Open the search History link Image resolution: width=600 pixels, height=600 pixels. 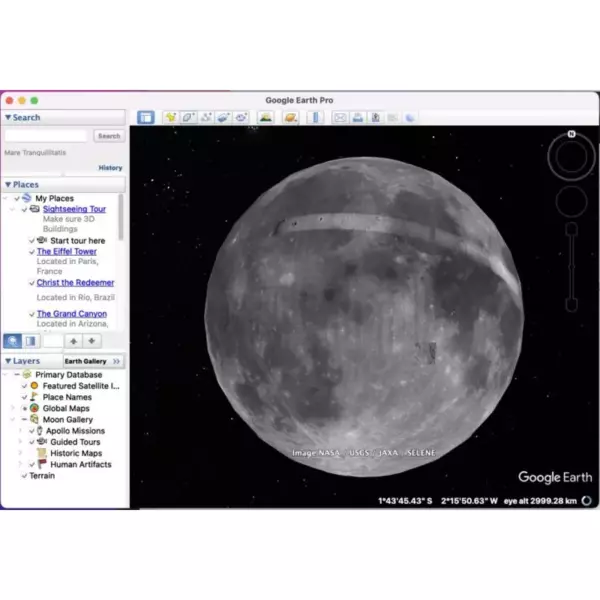click(x=110, y=168)
